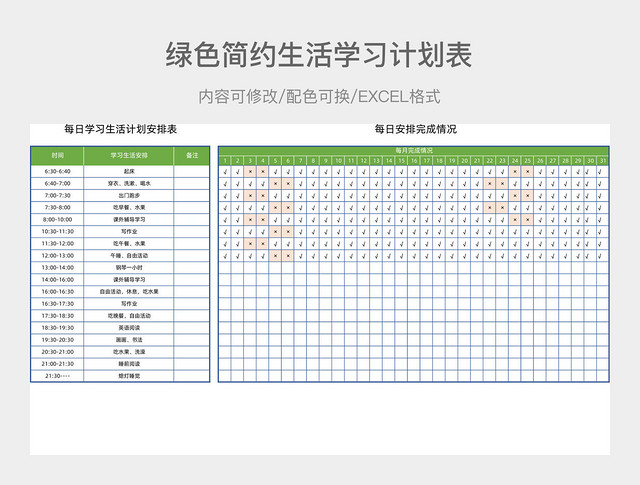640x485 pixels.
Task: Click the empty 备注 cell in 6:30-6:40 row
Action: click(192, 171)
